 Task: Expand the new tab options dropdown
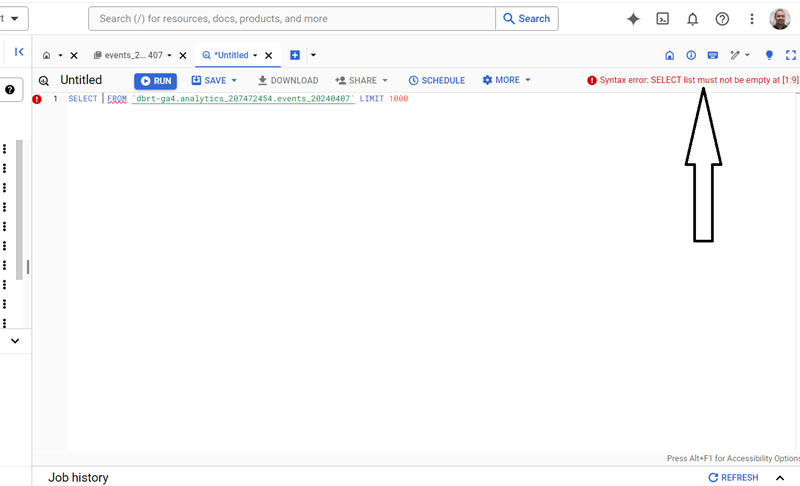(313, 55)
